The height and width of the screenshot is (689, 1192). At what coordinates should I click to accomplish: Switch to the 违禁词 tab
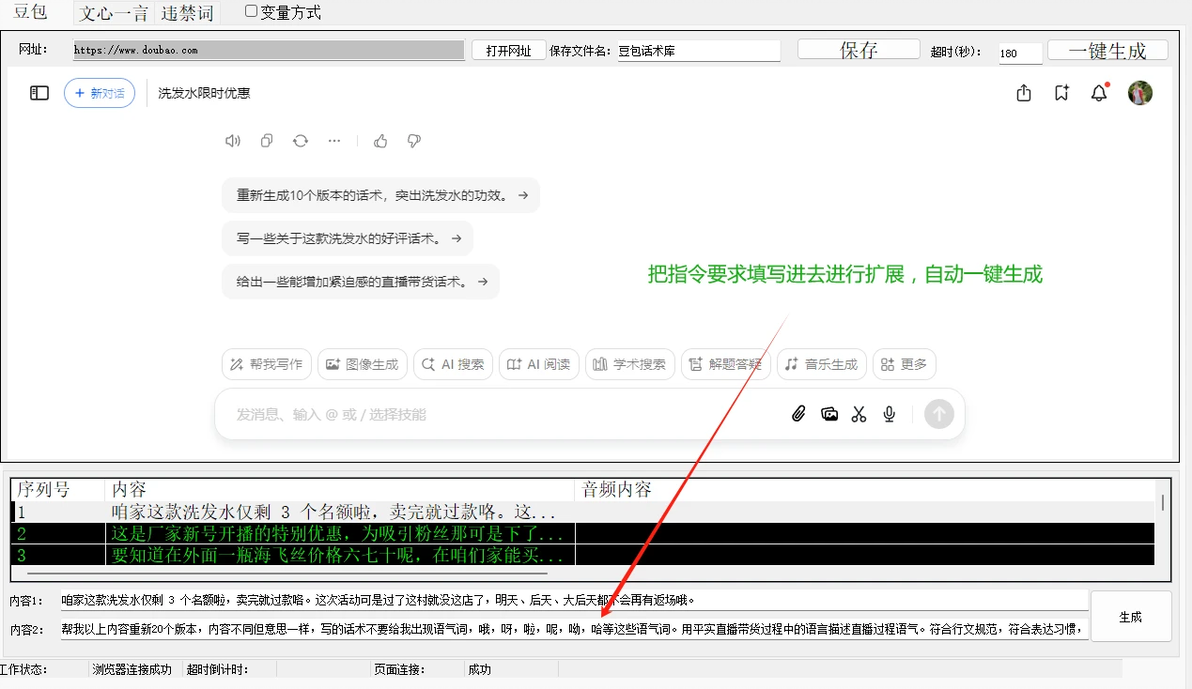[187, 13]
